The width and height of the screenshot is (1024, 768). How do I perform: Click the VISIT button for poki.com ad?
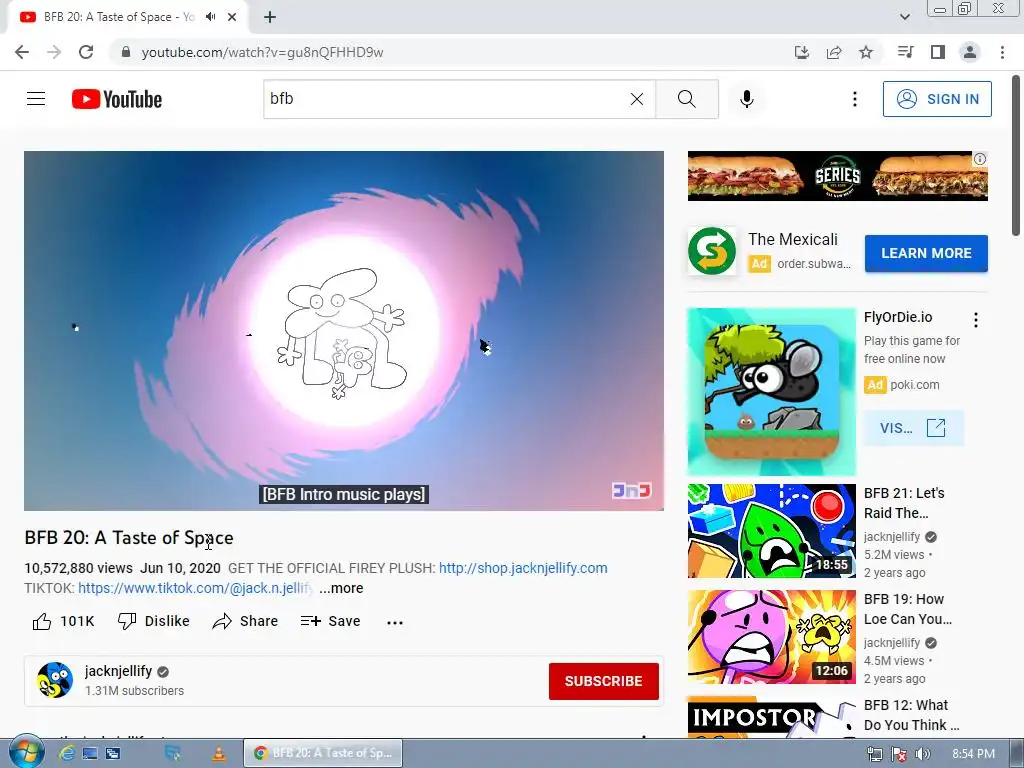[913, 428]
